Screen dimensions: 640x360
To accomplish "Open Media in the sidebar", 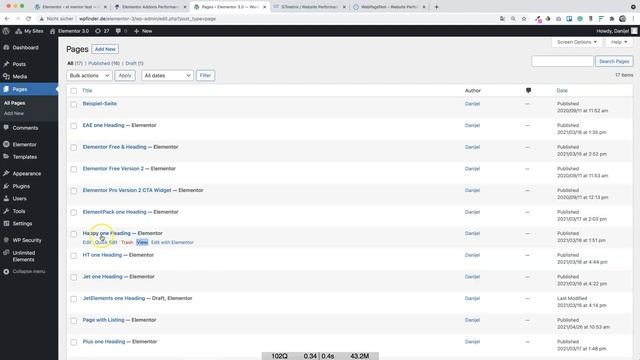I will tap(20, 77).
